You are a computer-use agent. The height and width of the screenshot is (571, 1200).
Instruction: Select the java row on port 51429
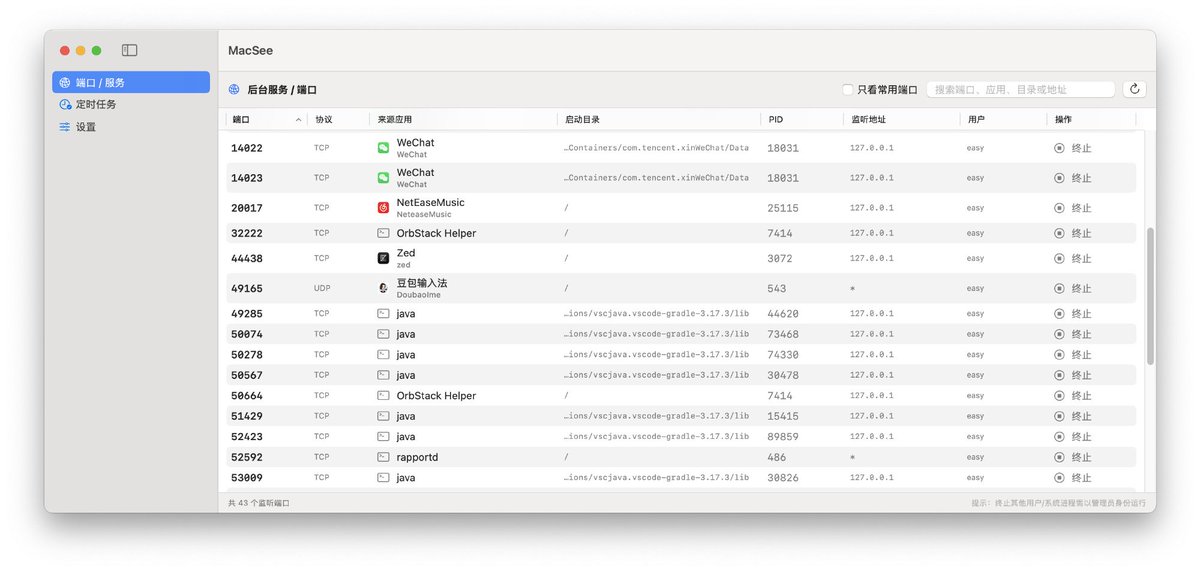tap(680, 416)
